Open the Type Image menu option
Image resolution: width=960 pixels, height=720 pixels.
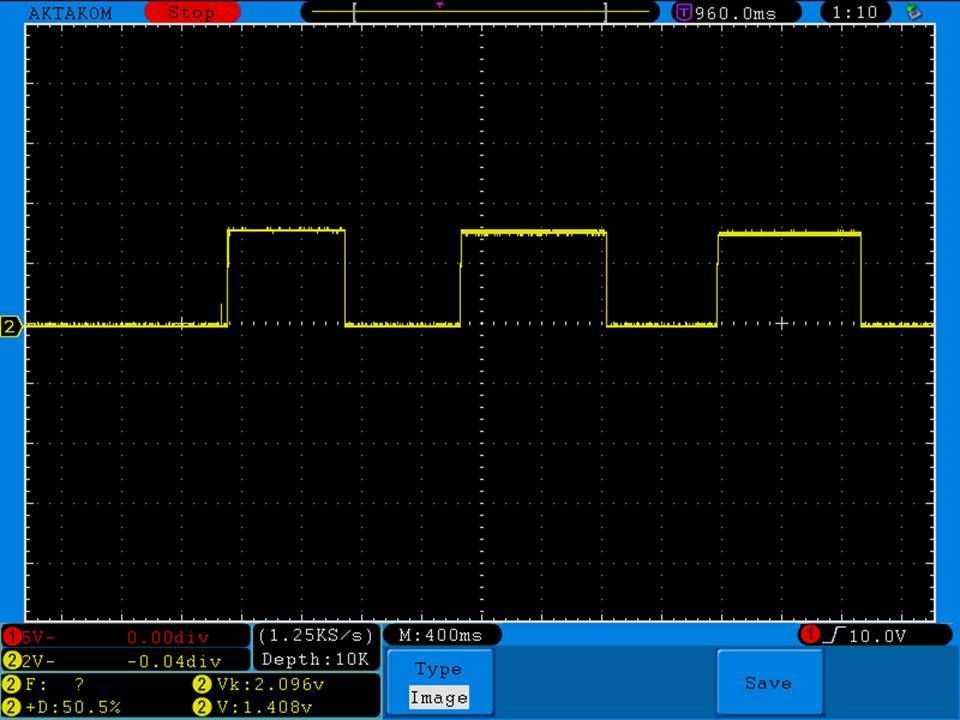[x=439, y=683]
